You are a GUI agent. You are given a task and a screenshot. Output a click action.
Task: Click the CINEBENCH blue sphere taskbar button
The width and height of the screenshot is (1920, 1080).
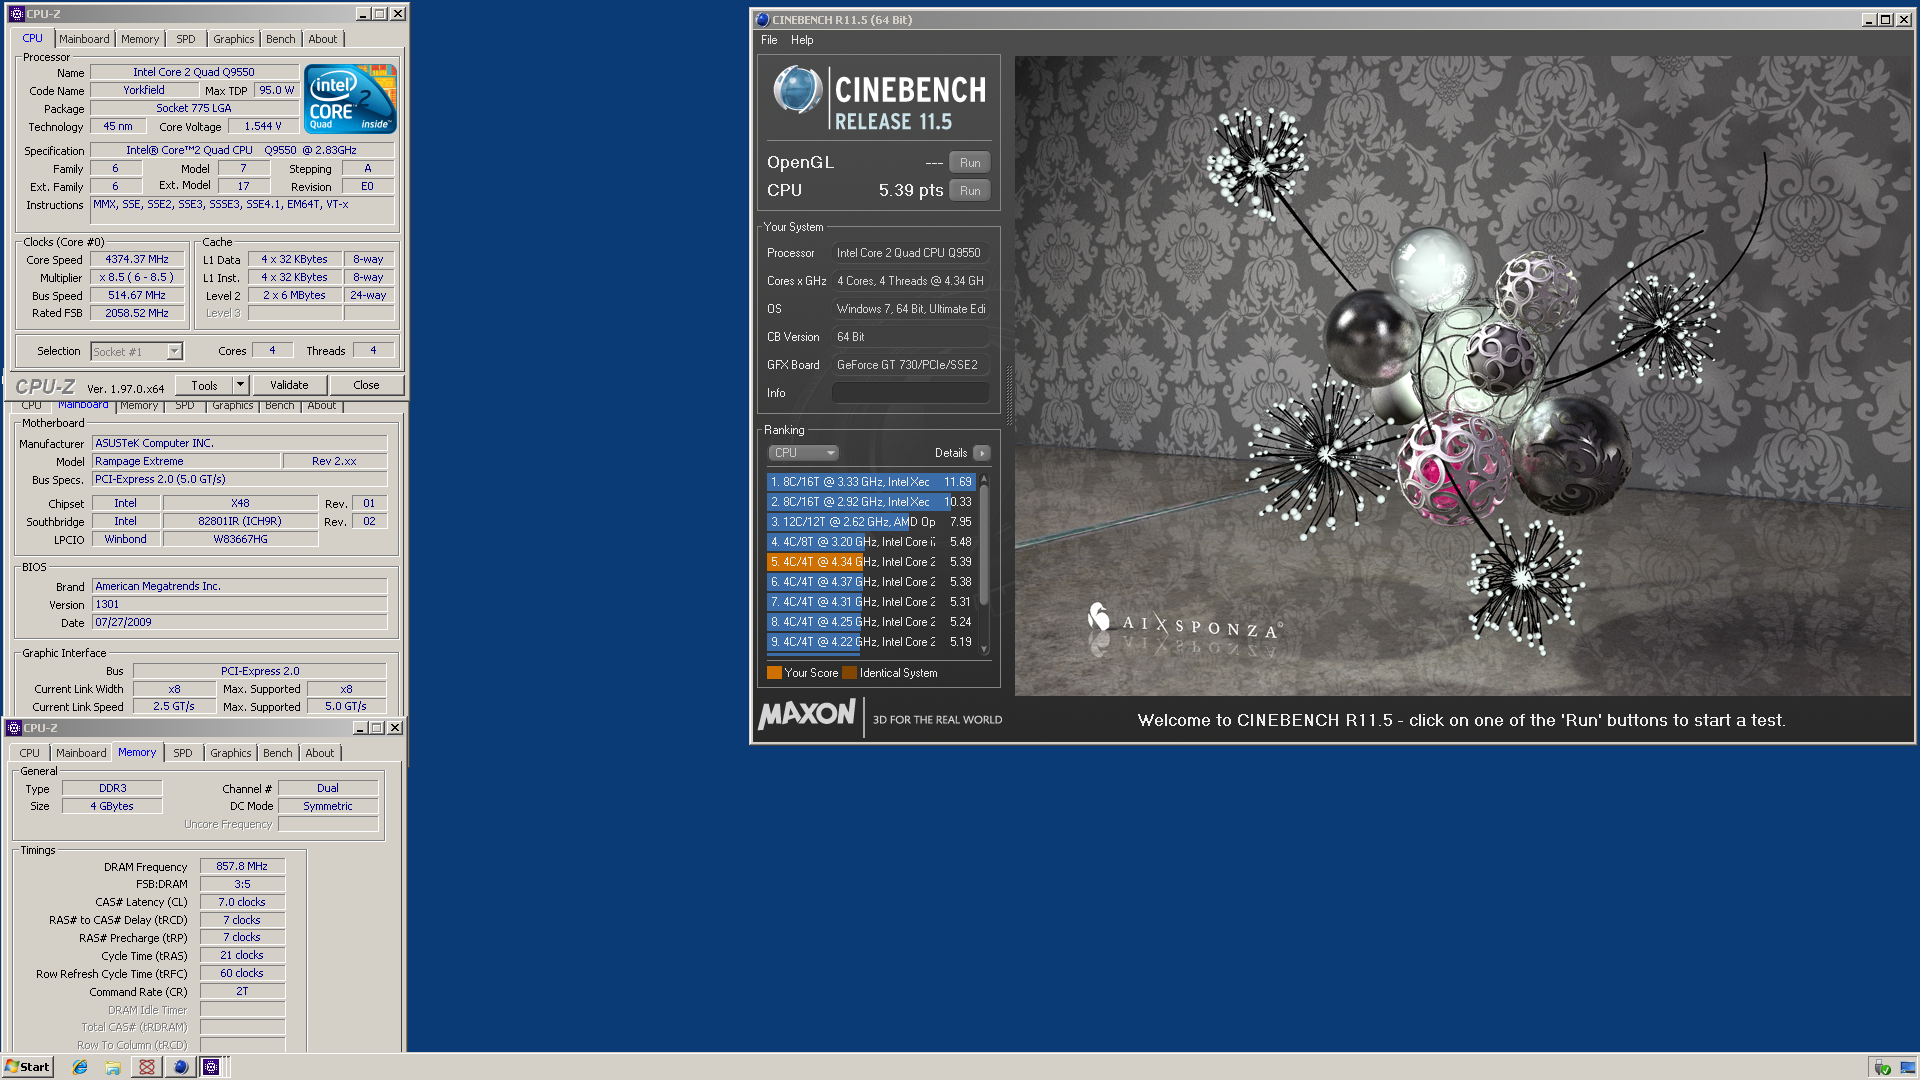tap(180, 1067)
